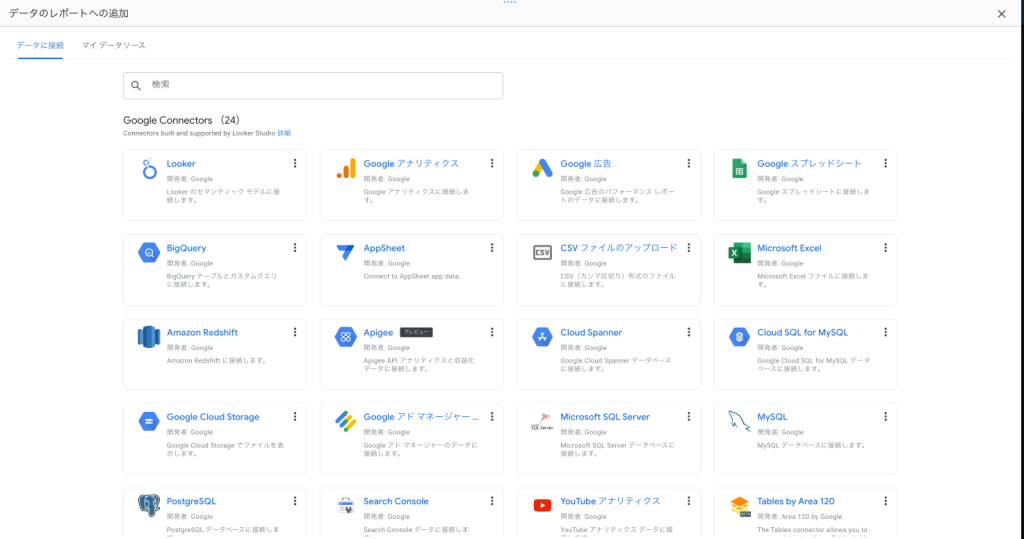Open BigQuery card three-dot menu
The width and height of the screenshot is (1024, 539).
(x=295, y=248)
